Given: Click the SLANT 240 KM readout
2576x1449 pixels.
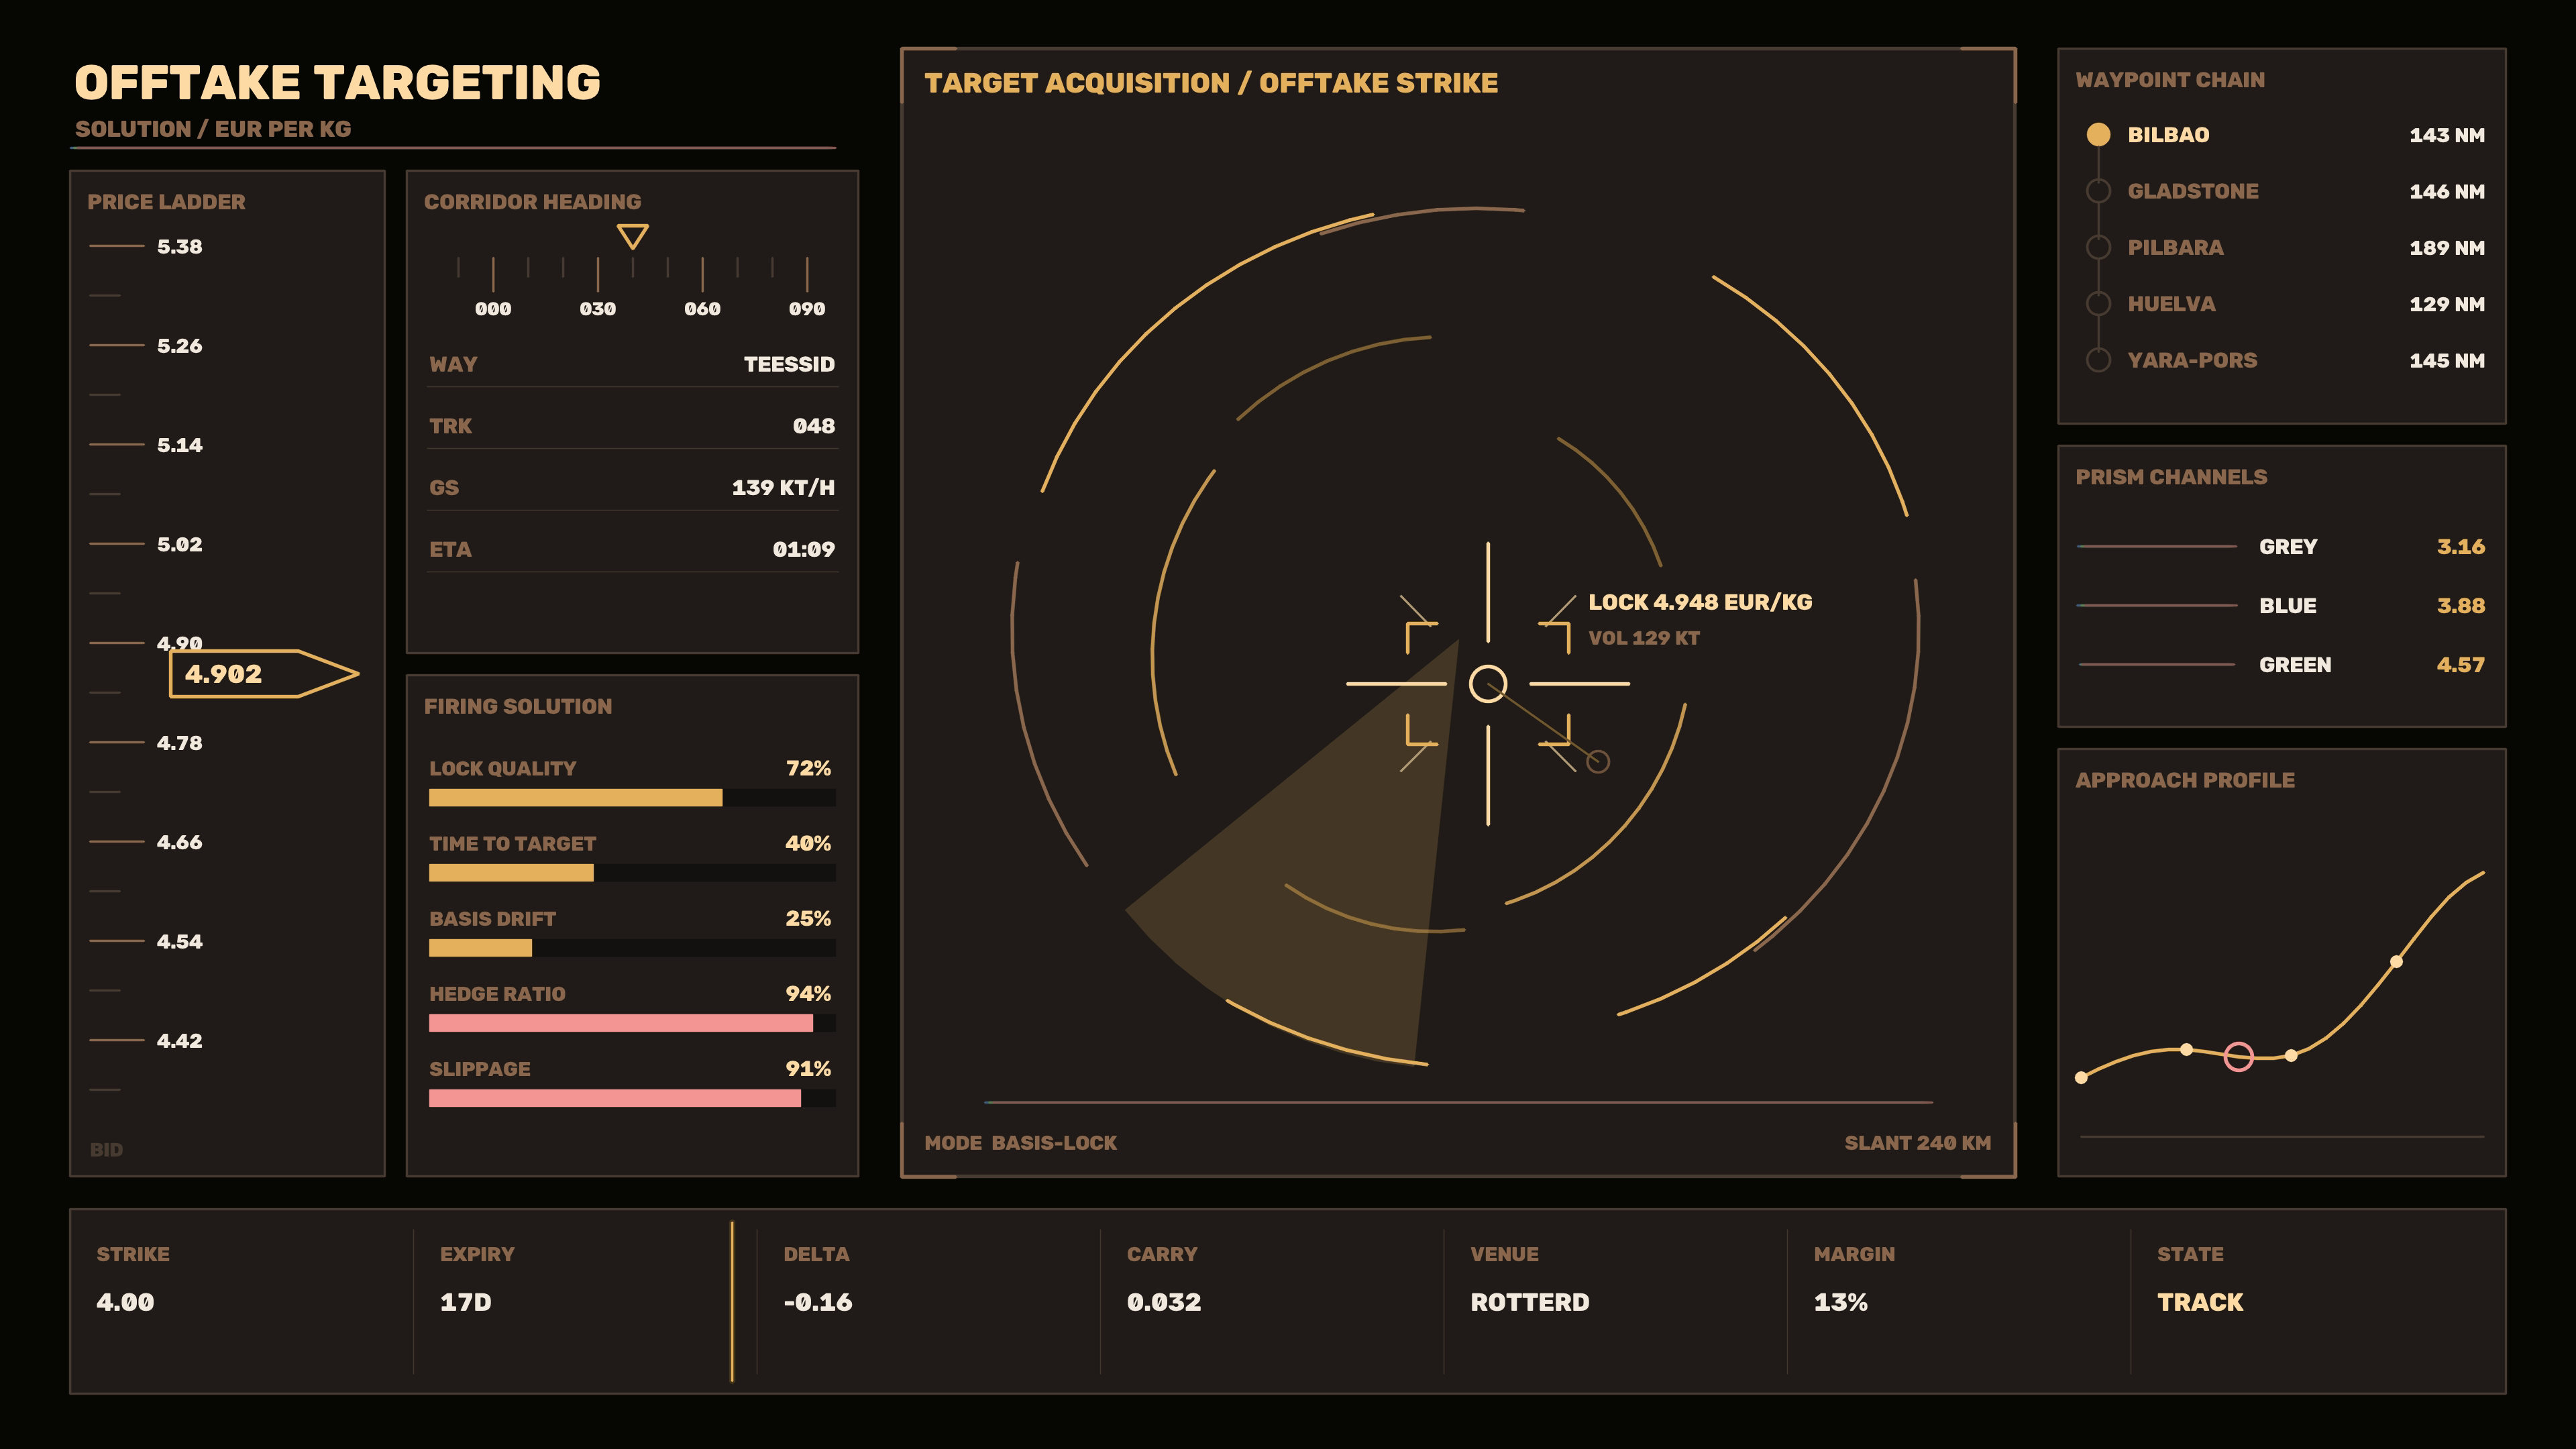Looking at the screenshot, I should [x=1918, y=1143].
